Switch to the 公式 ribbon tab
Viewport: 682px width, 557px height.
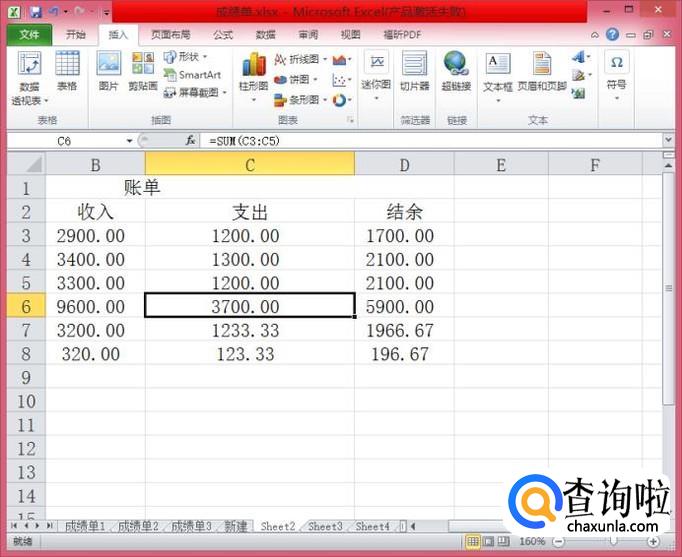pyautogui.click(x=223, y=35)
